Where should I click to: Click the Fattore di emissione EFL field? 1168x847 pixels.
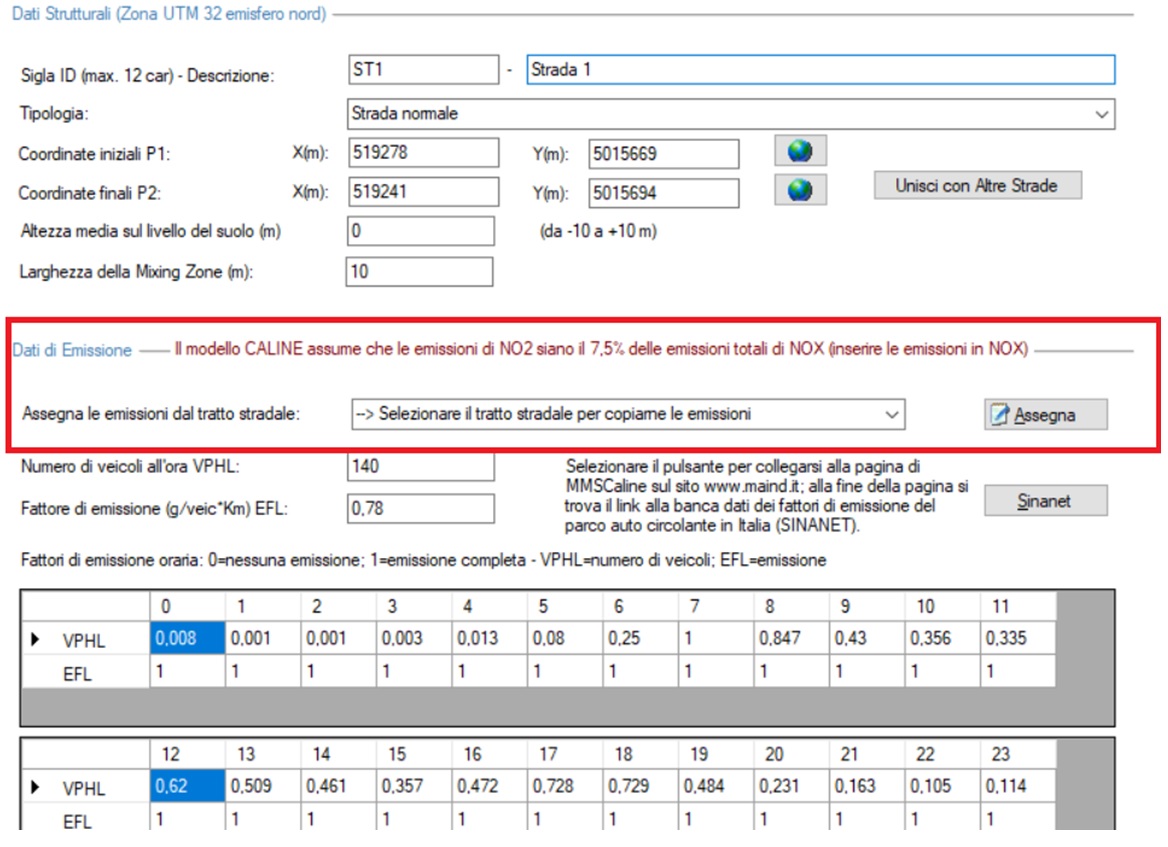(420, 508)
